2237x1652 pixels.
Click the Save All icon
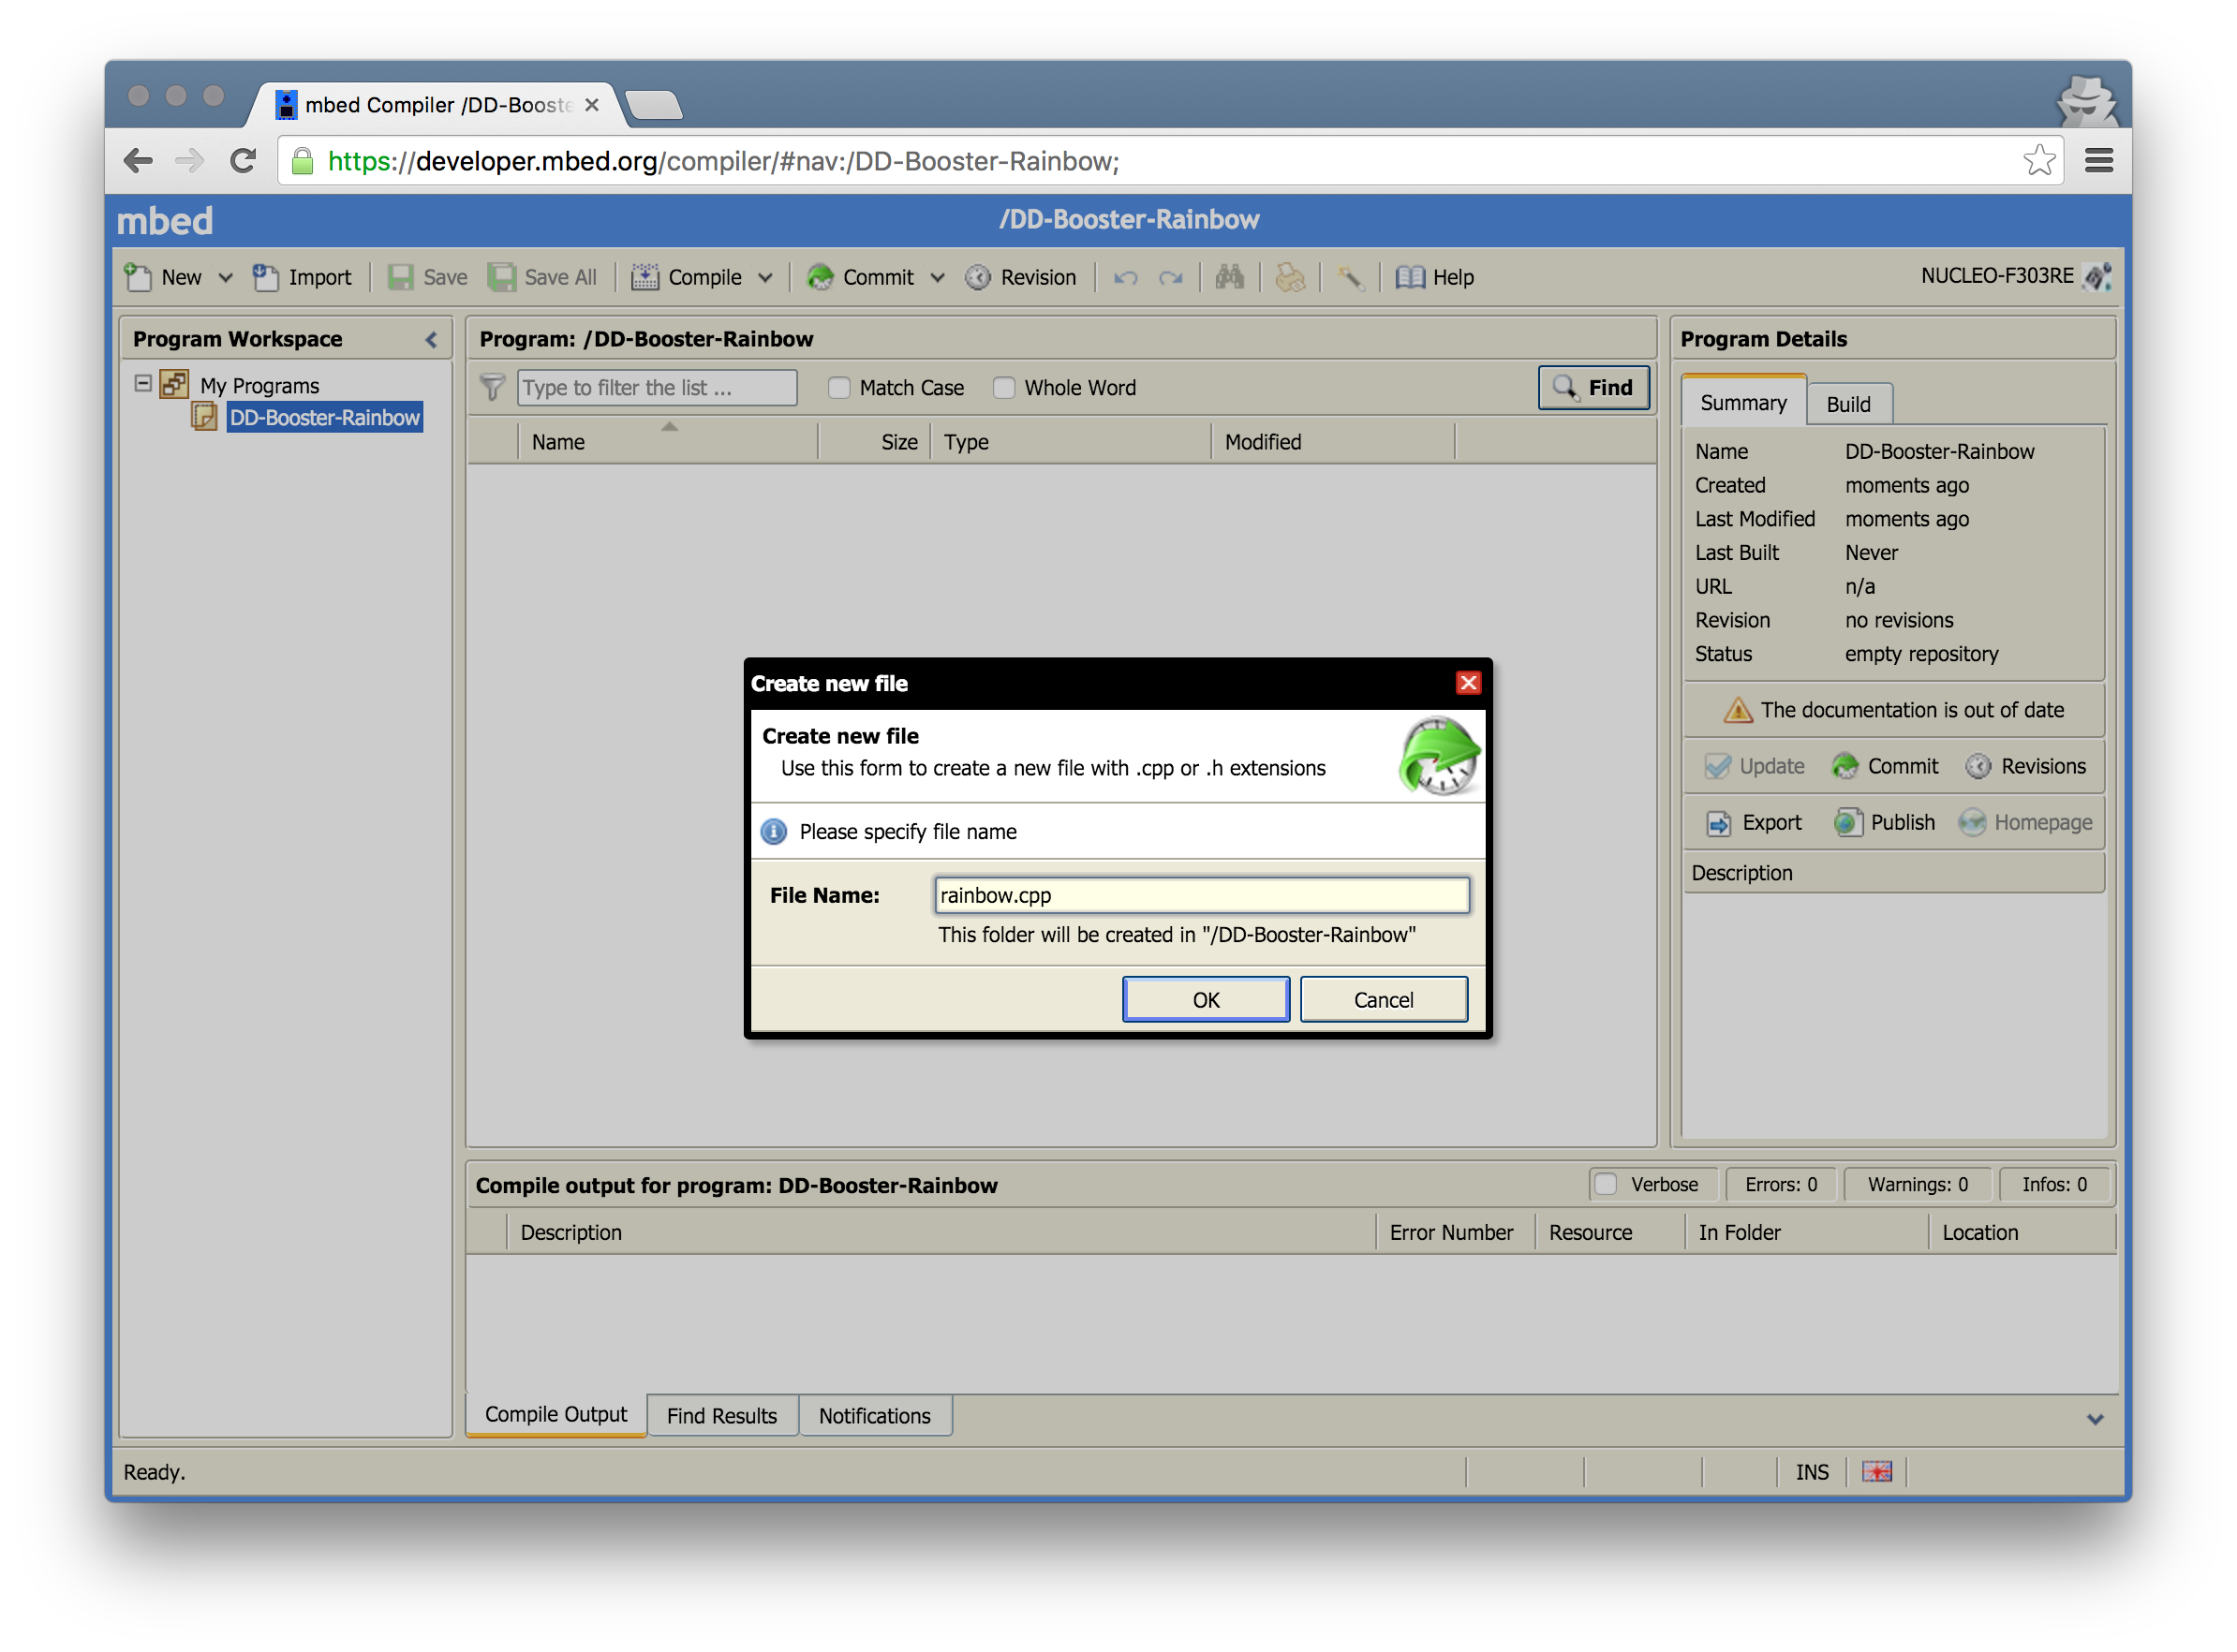[x=502, y=277]
